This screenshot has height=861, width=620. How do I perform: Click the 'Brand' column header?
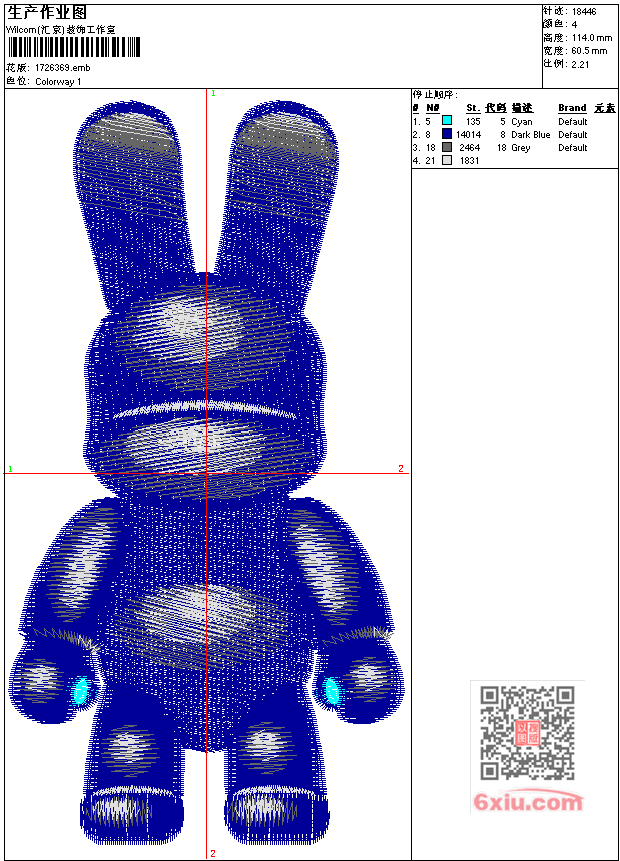[x=572, y=108]
